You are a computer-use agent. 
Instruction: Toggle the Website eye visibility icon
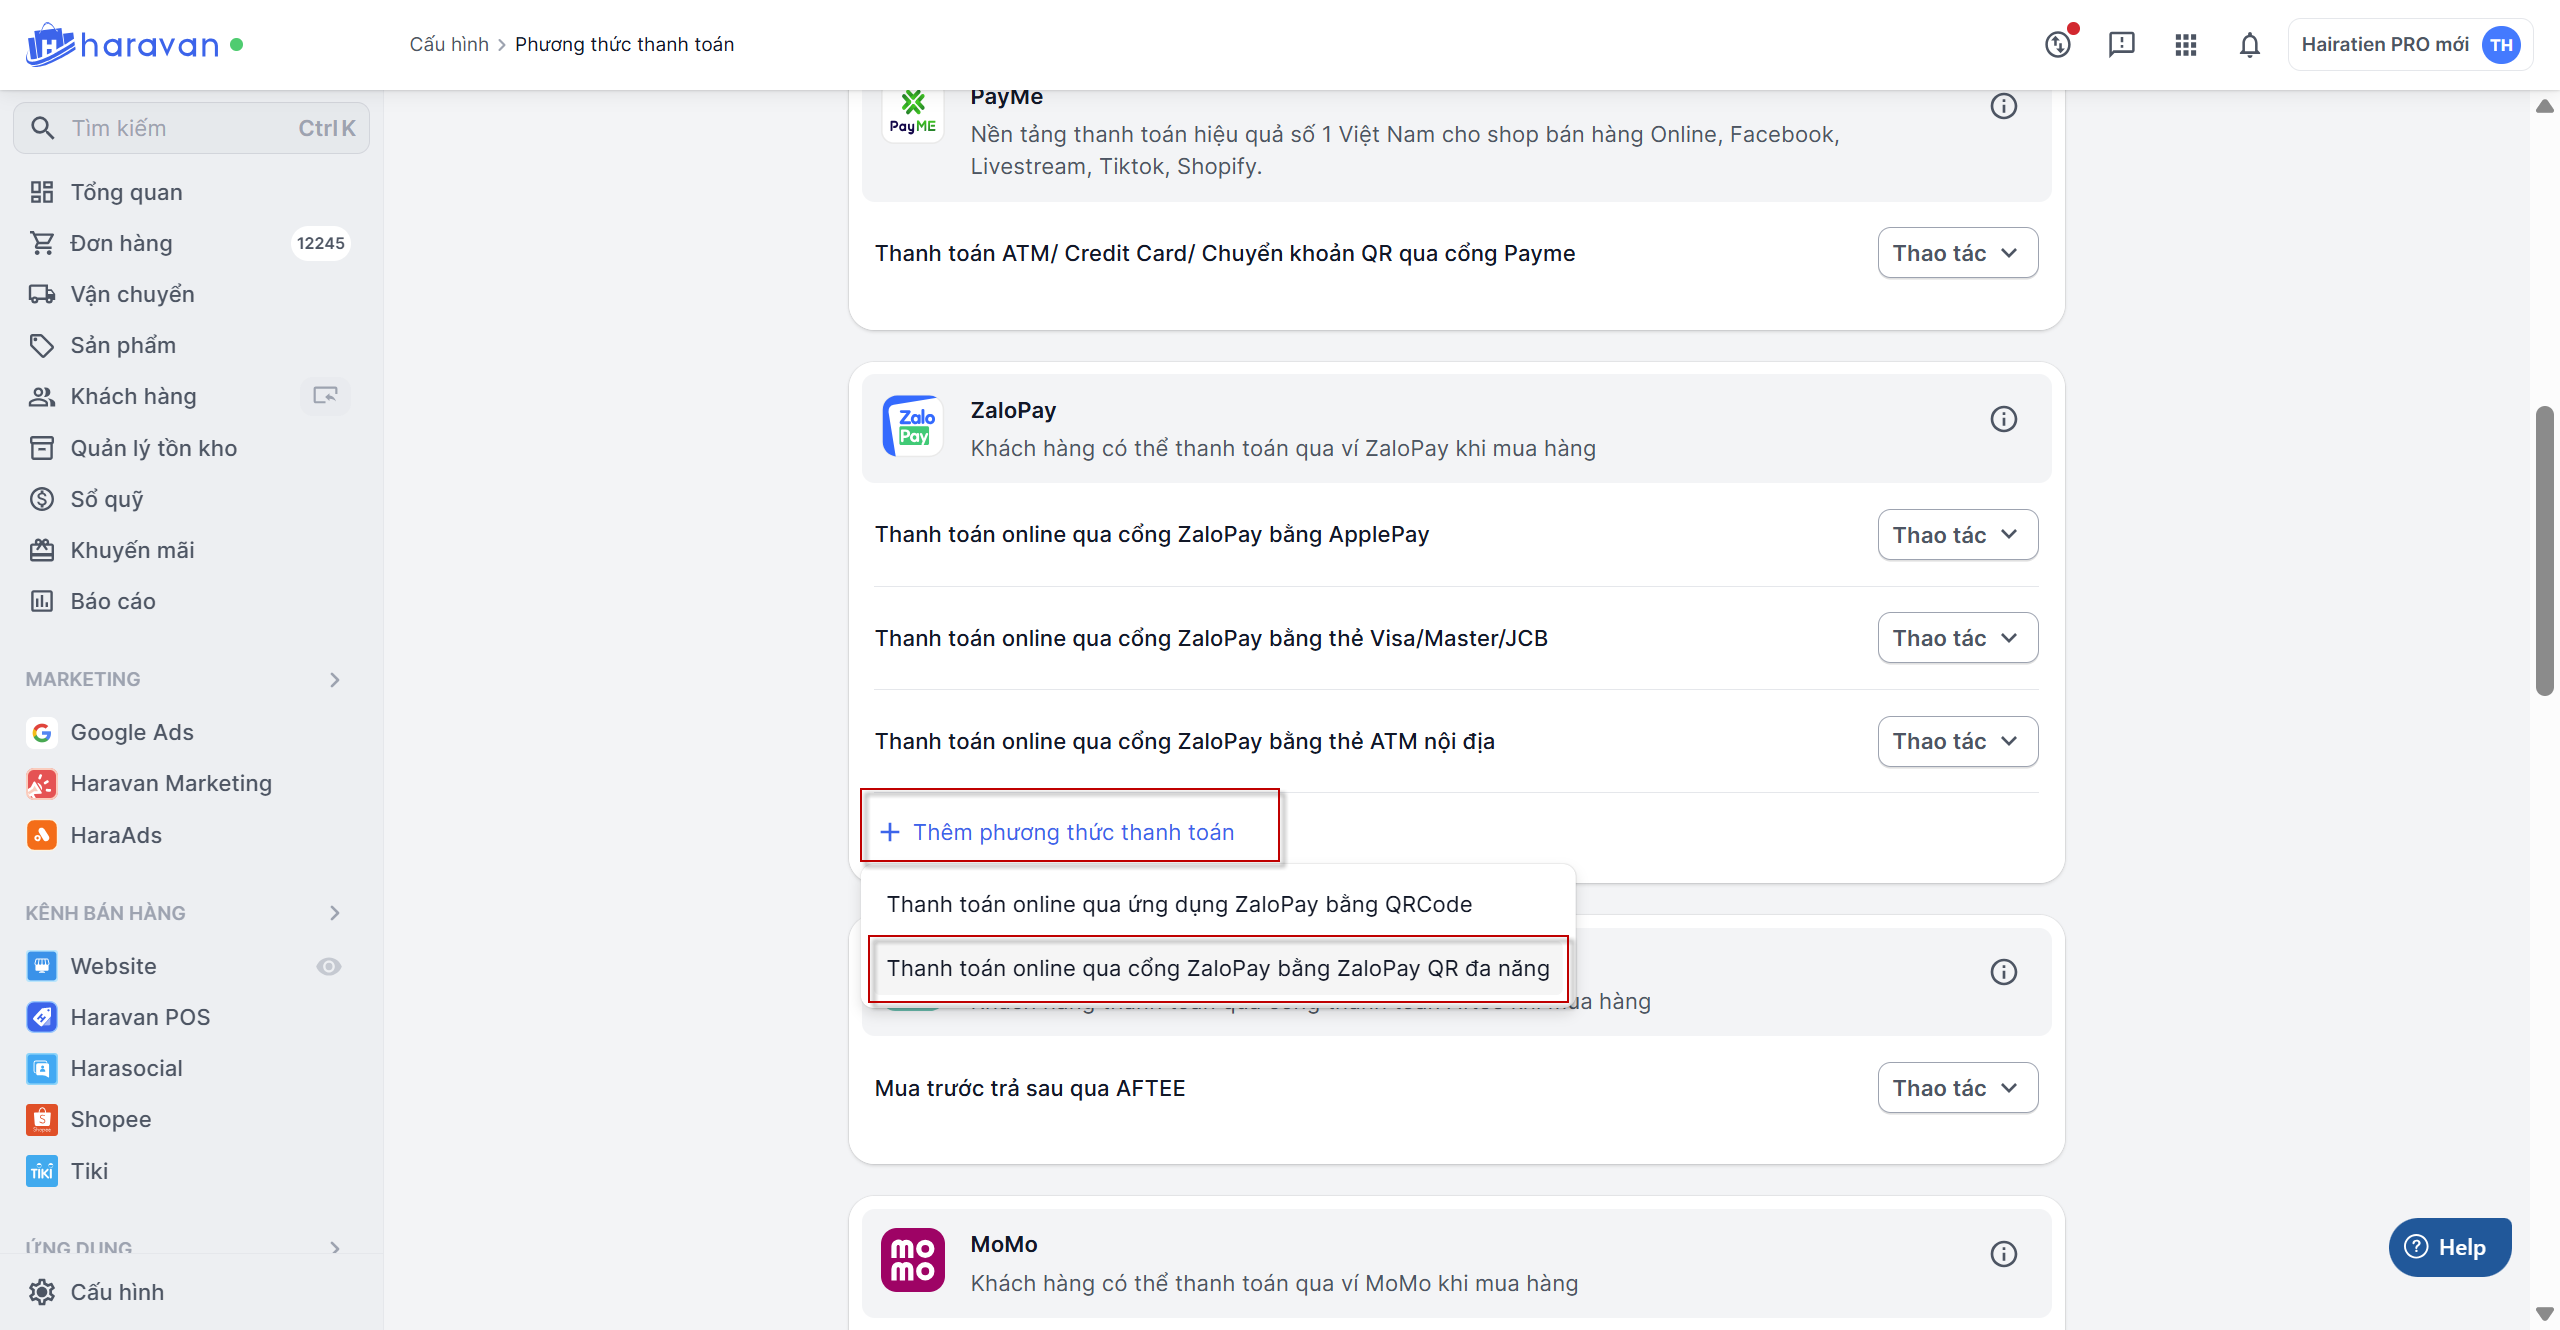[x=329, y=966]
